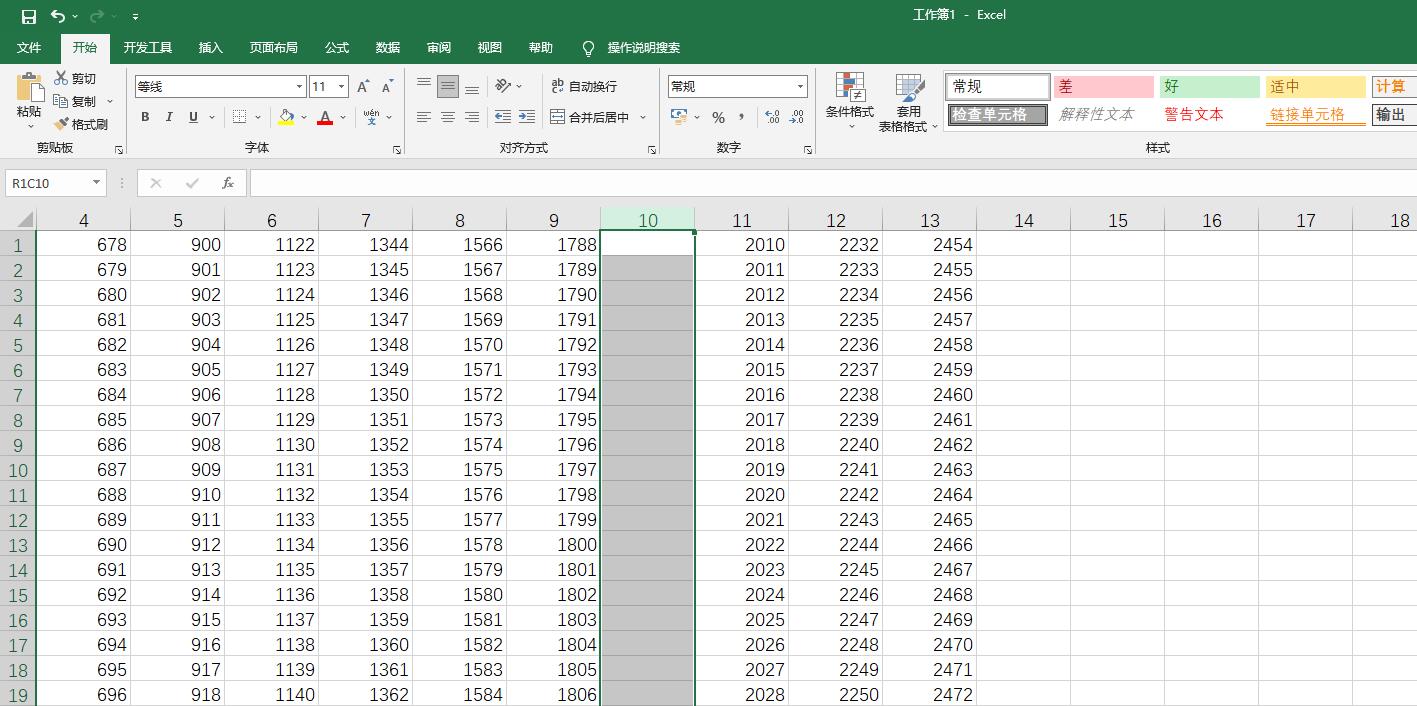Click the align left icon
The height and width of the screenshot is (706, 1417).
pyautogui.click(x=424, y=117)
